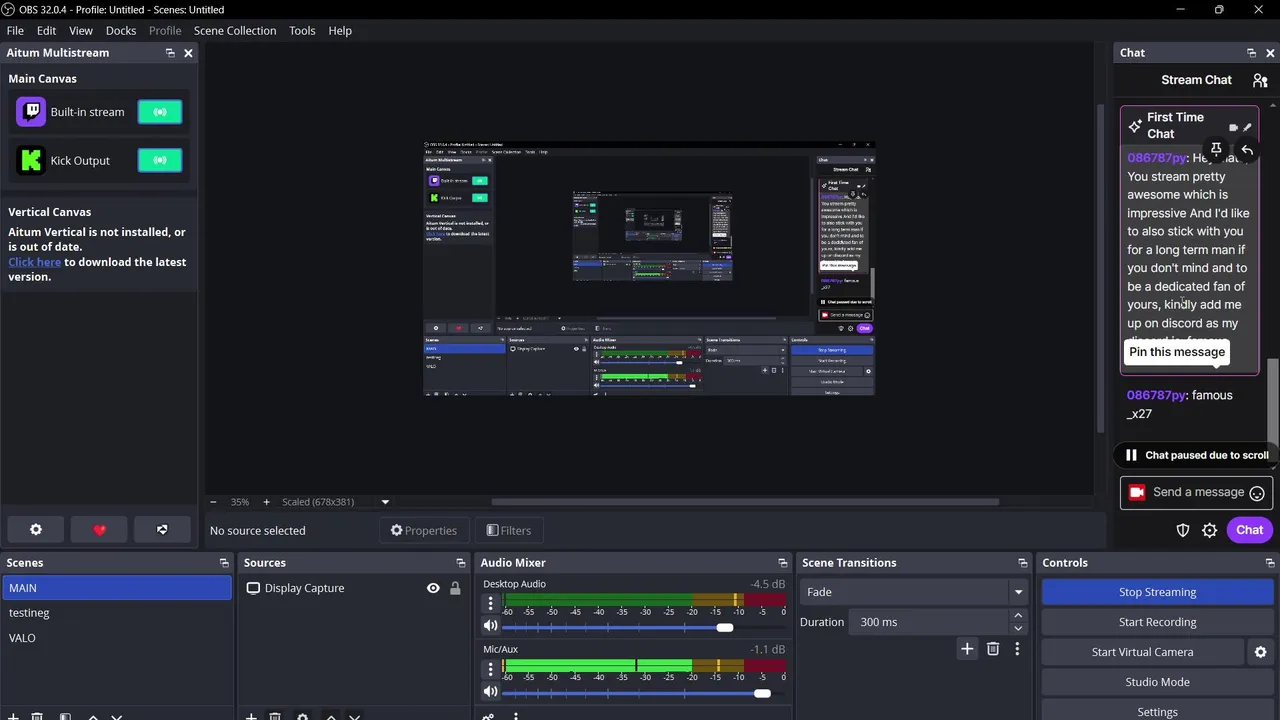Click the Kick Output logo icon
This screenshot has width=1280, height=720.
pyautogui.click(x=31, y=160)
